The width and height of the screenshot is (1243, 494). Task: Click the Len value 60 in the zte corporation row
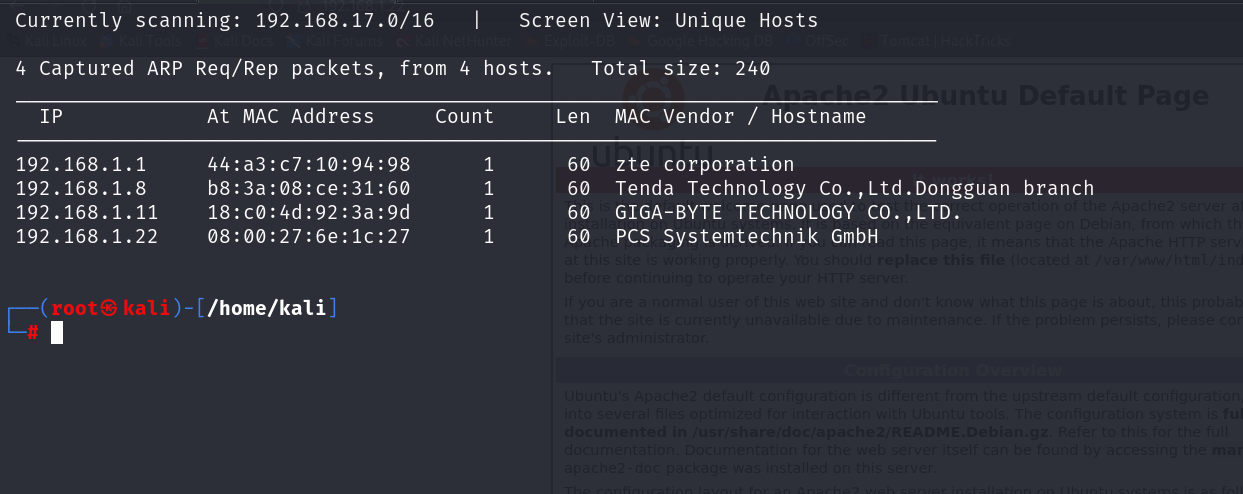[579, 165]
